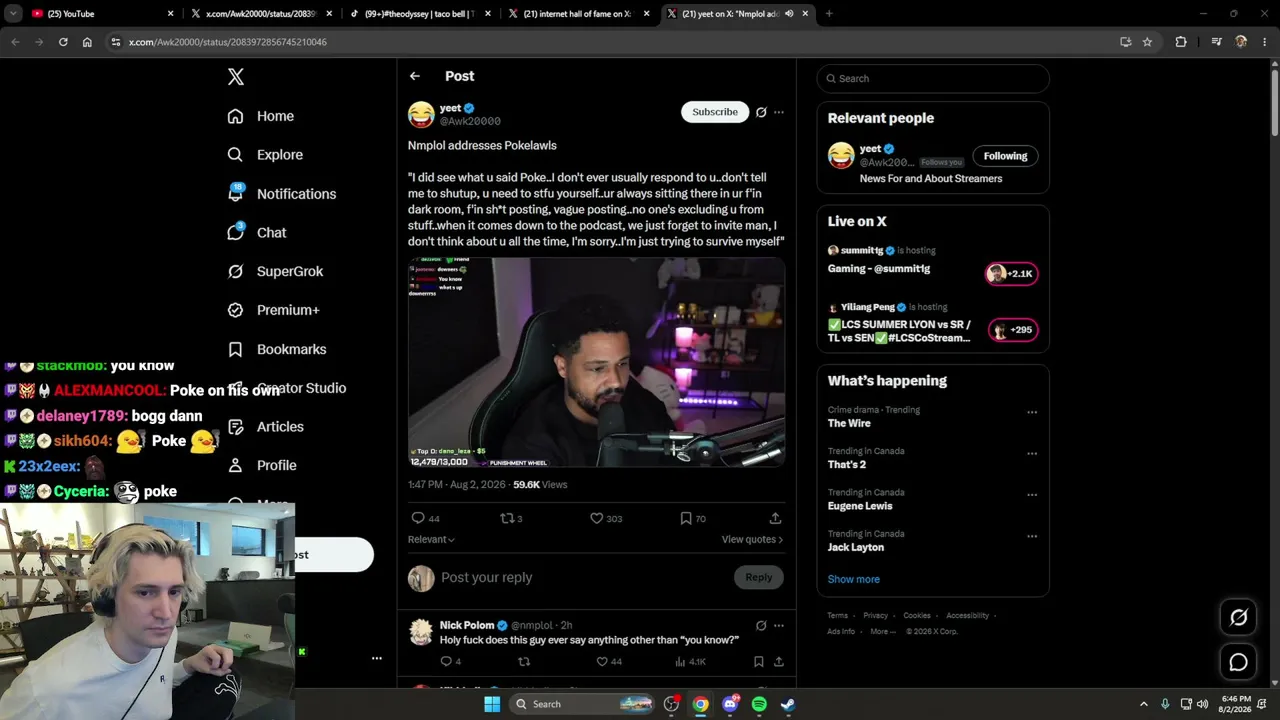Open the floating Grok button
Image resolution: width=1280 pixels, height=720 pixels.
(1238, 617)
